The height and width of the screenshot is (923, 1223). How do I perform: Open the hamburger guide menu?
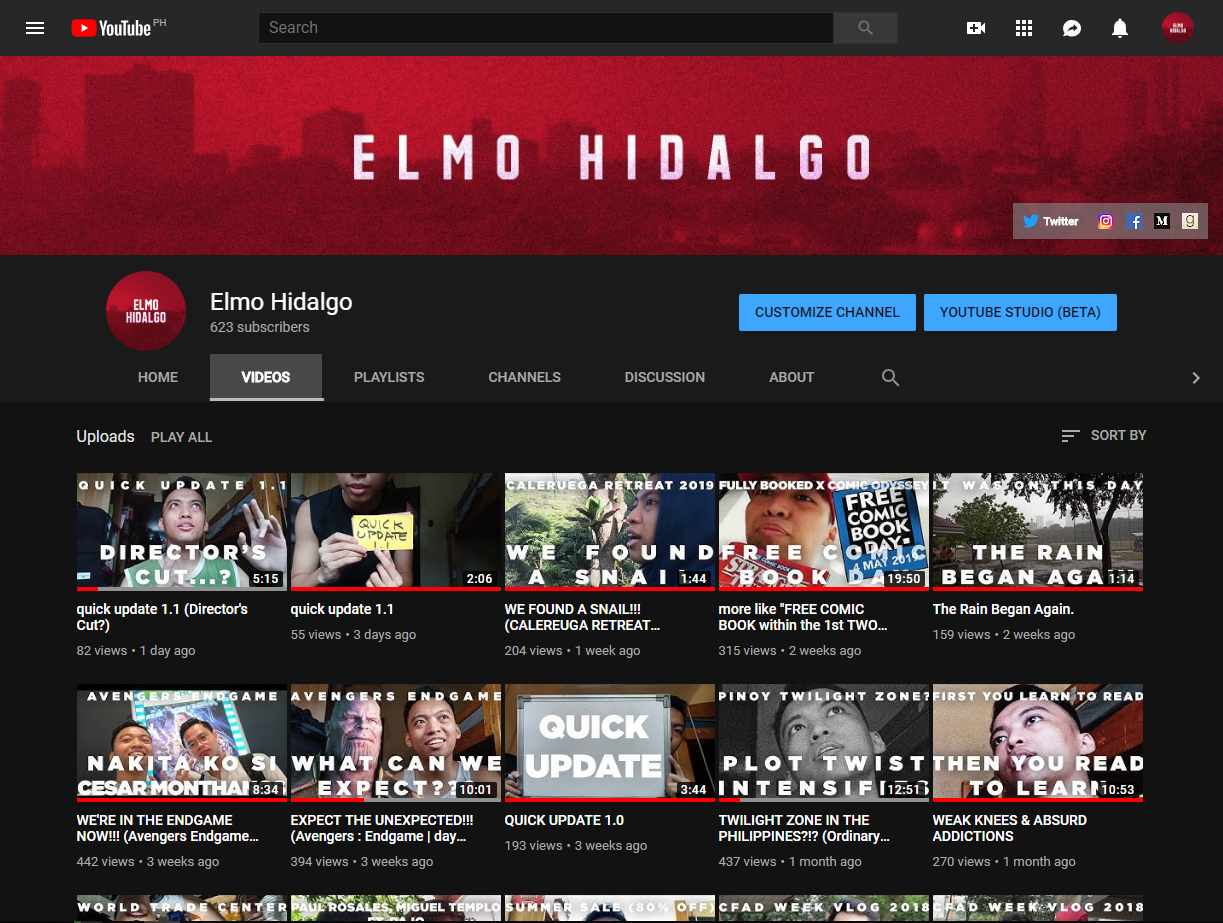pyautogui.click(x=35, y=28)
